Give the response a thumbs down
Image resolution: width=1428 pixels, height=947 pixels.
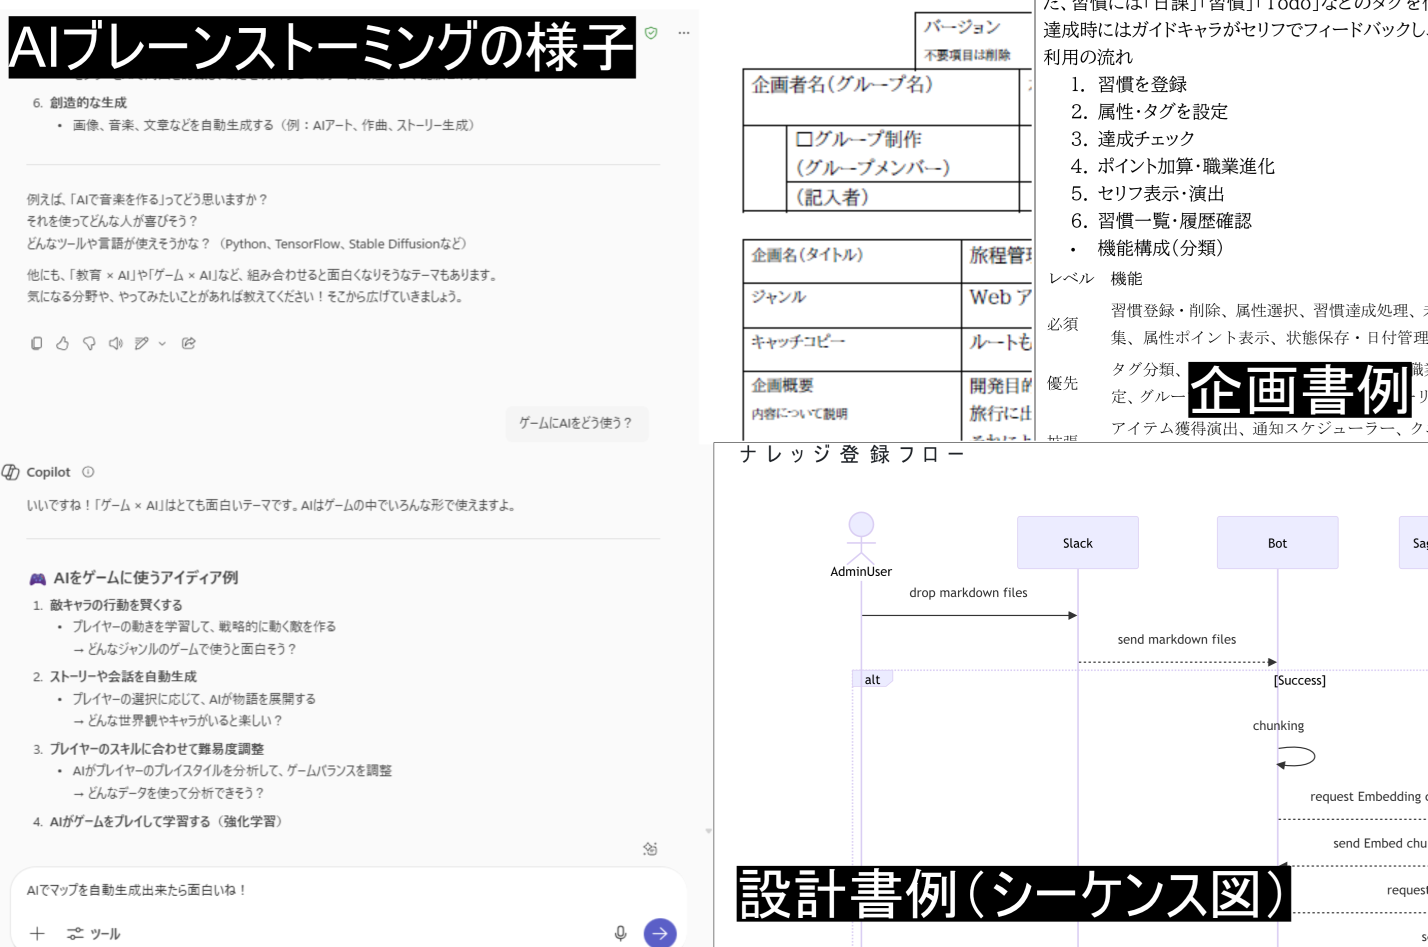click(x=89, y=343)
